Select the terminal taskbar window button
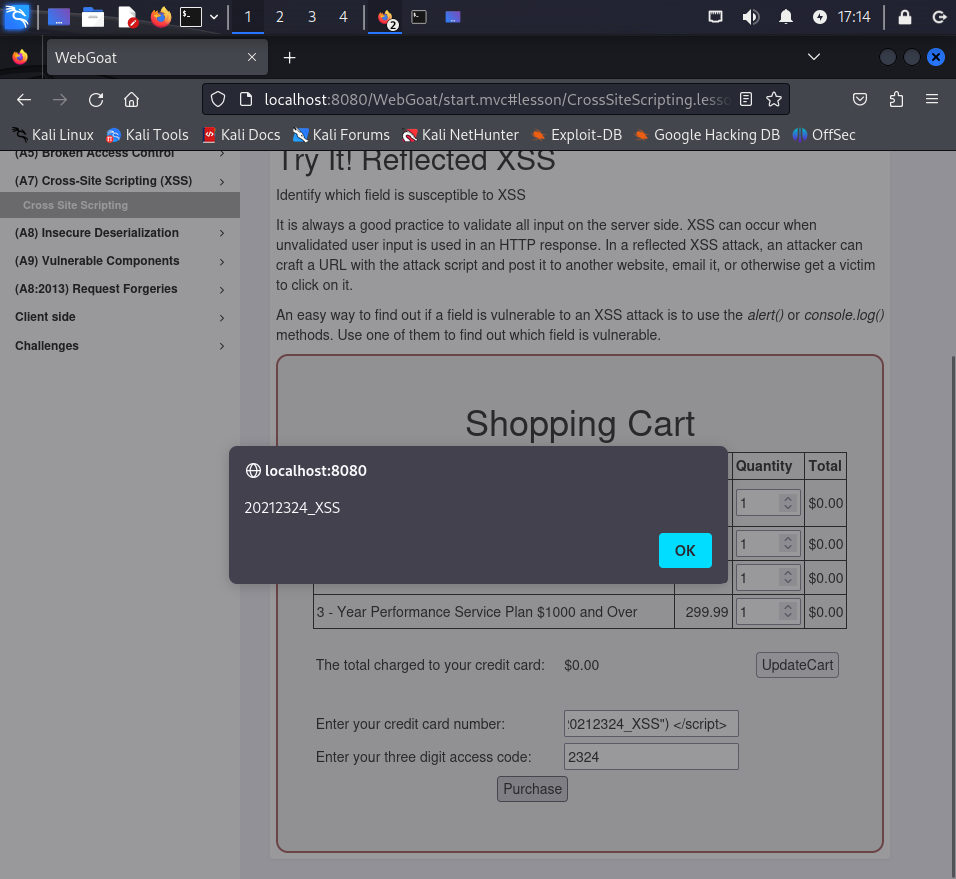The width and height of the screenshot is (956, 879). [419, 17]
